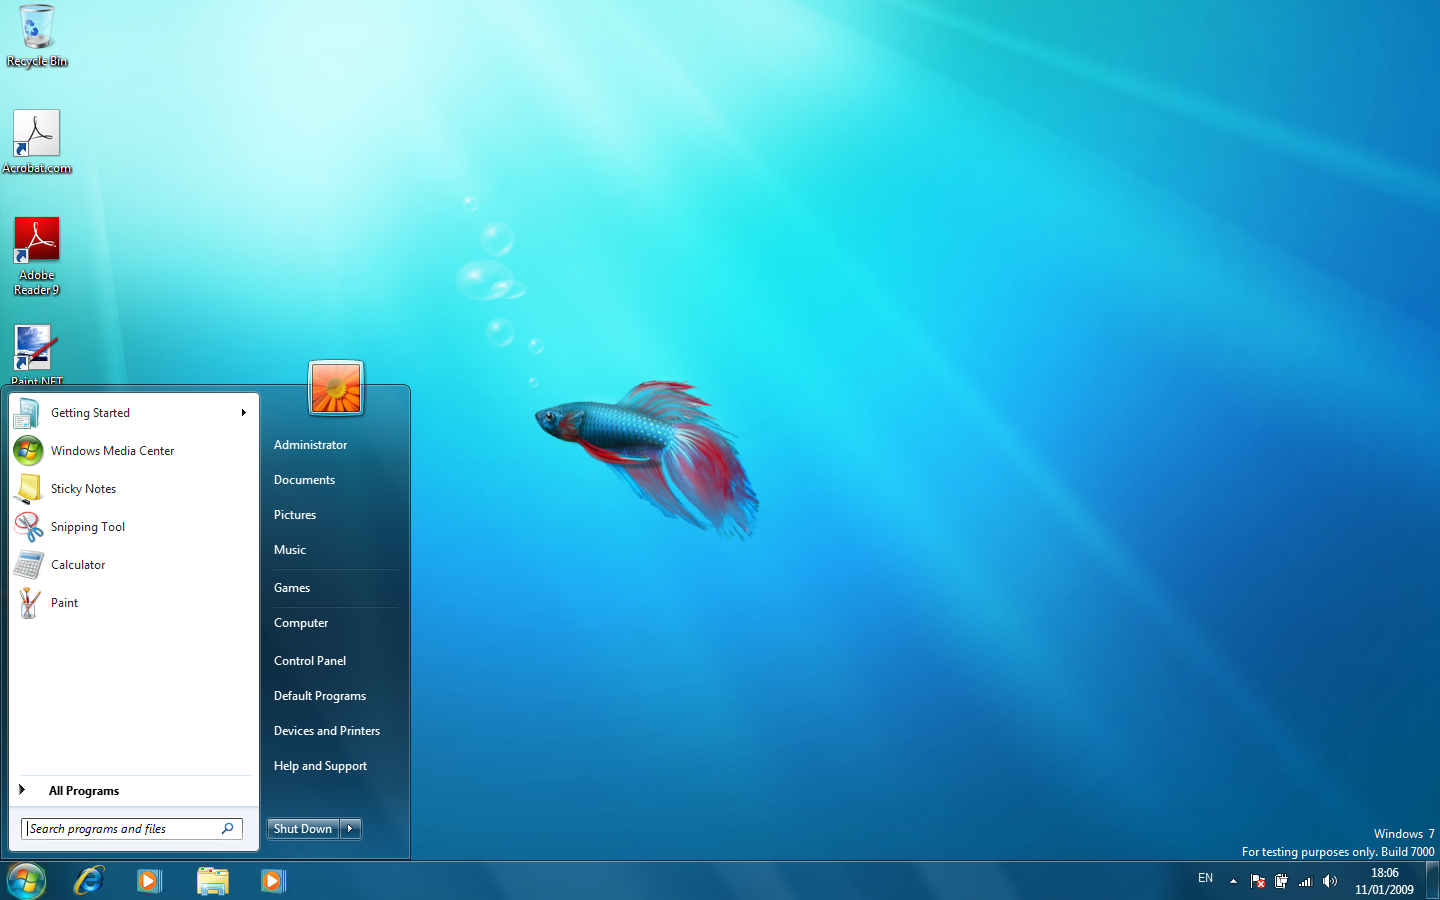Click the Paint icon in Start menu

(28, 603)
